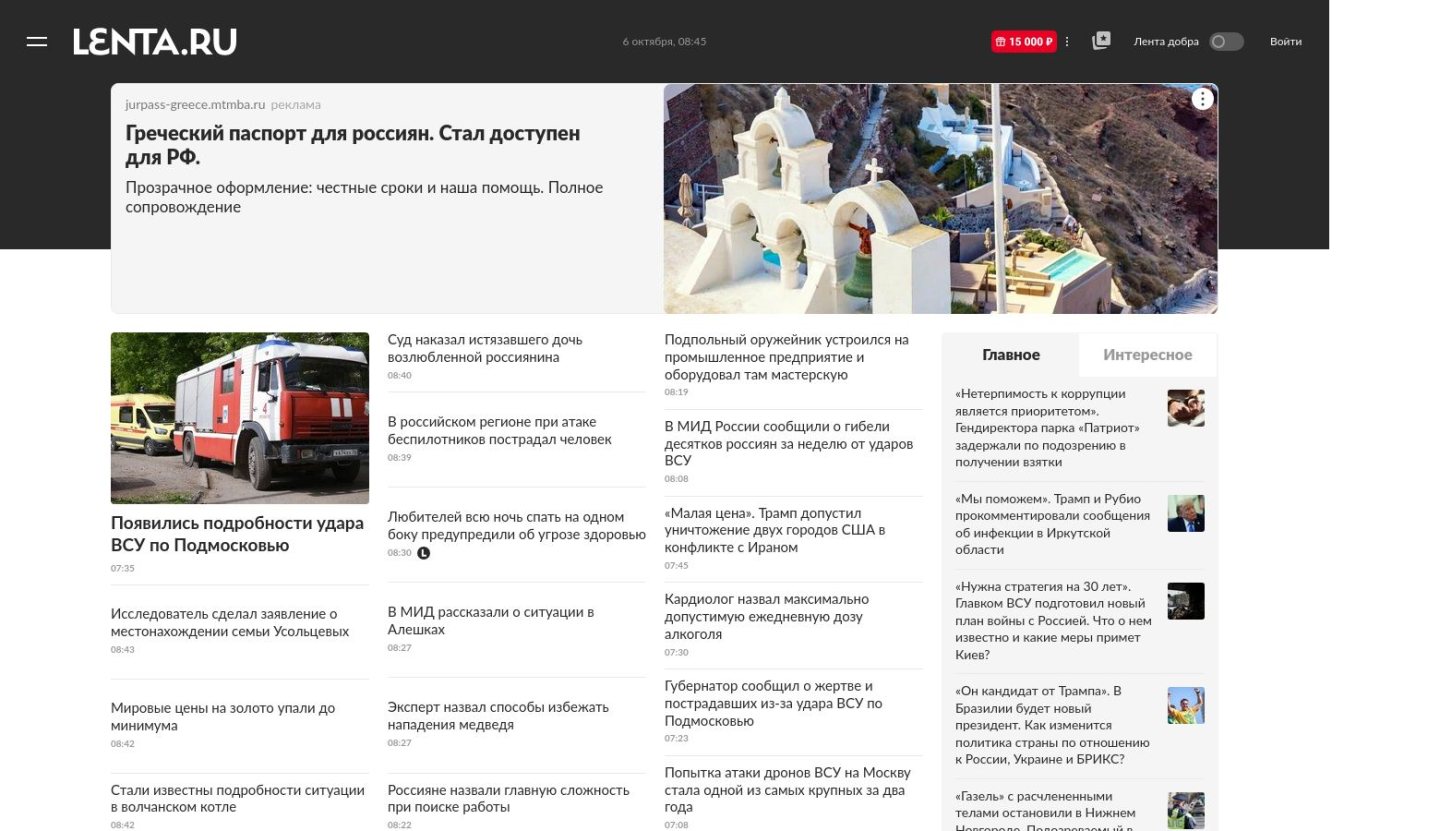Open sidebar story '«Он кандидат от Трампа»'
1440x831 pixels.
[x=1052, y=725]
